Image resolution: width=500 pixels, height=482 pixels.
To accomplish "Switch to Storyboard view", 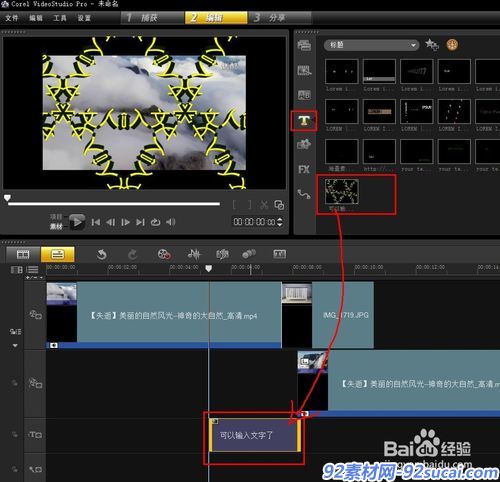I will click(23, 255).
